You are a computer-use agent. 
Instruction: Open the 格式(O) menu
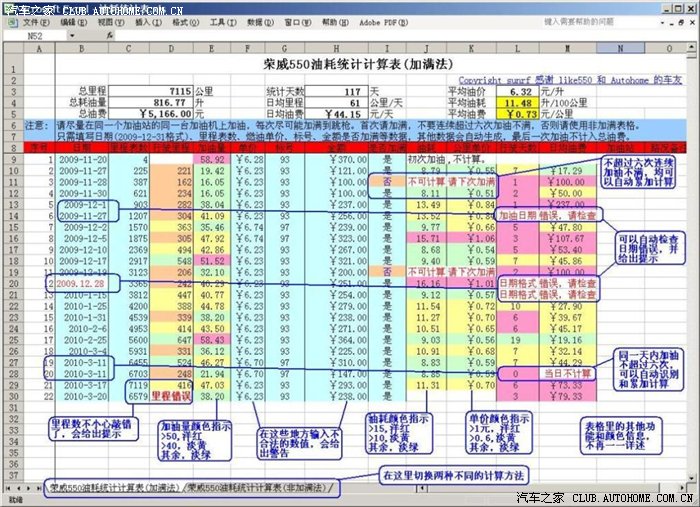click(179, 21)
